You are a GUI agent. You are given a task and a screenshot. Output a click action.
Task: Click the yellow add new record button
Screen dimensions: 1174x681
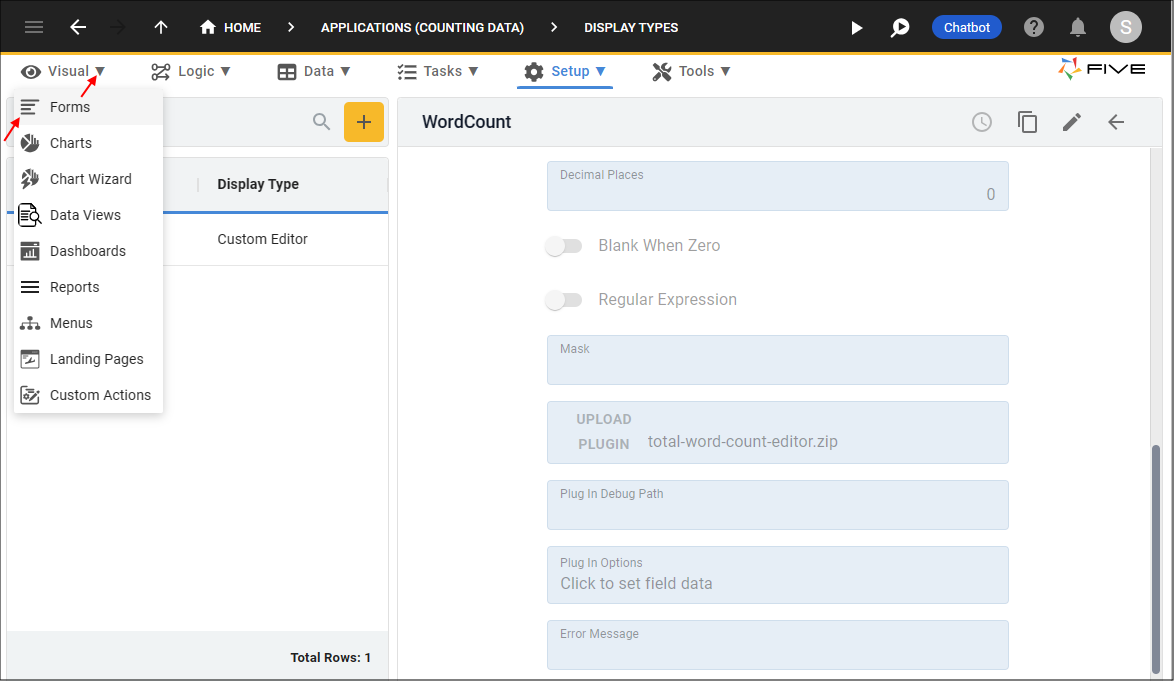(x=364, y=122)
